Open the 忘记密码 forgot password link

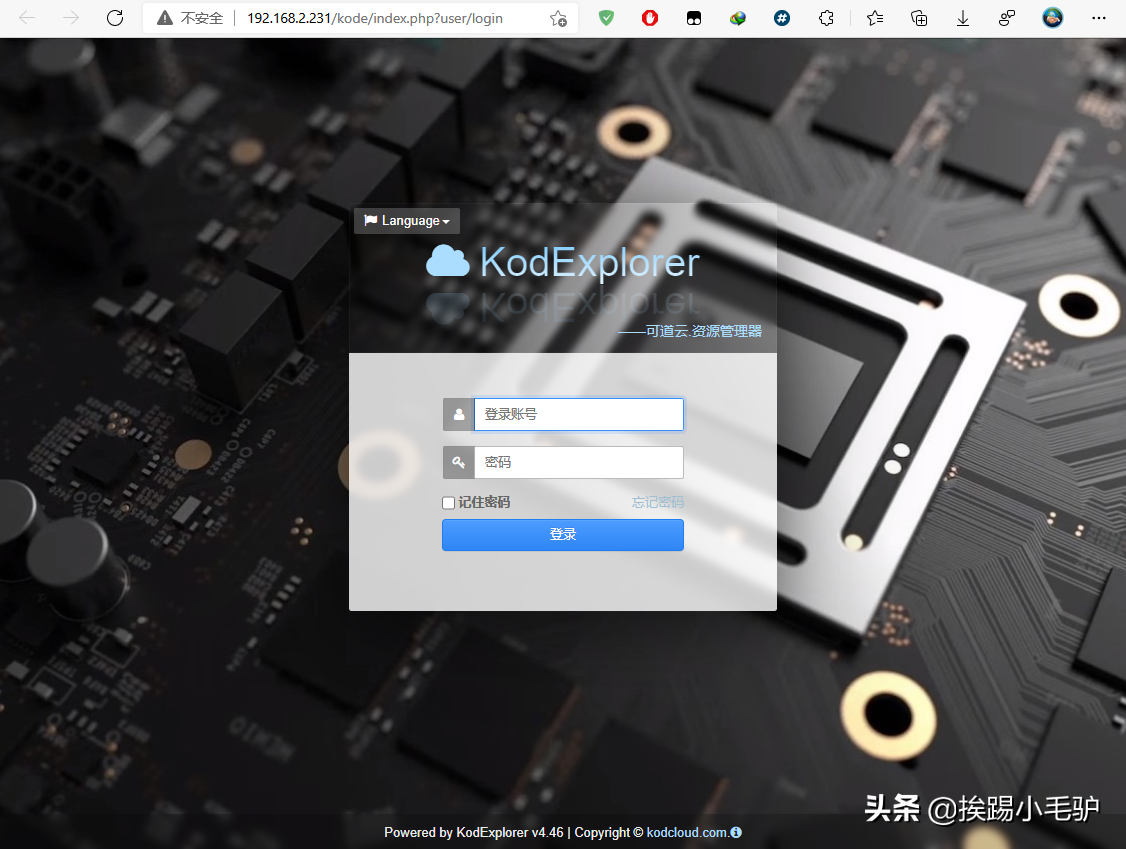(657, 502)
